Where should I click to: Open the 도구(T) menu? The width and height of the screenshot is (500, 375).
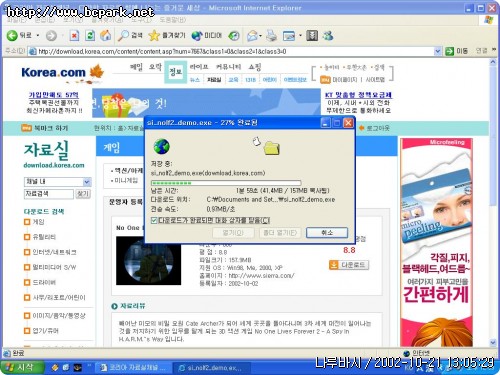[141, 20]
